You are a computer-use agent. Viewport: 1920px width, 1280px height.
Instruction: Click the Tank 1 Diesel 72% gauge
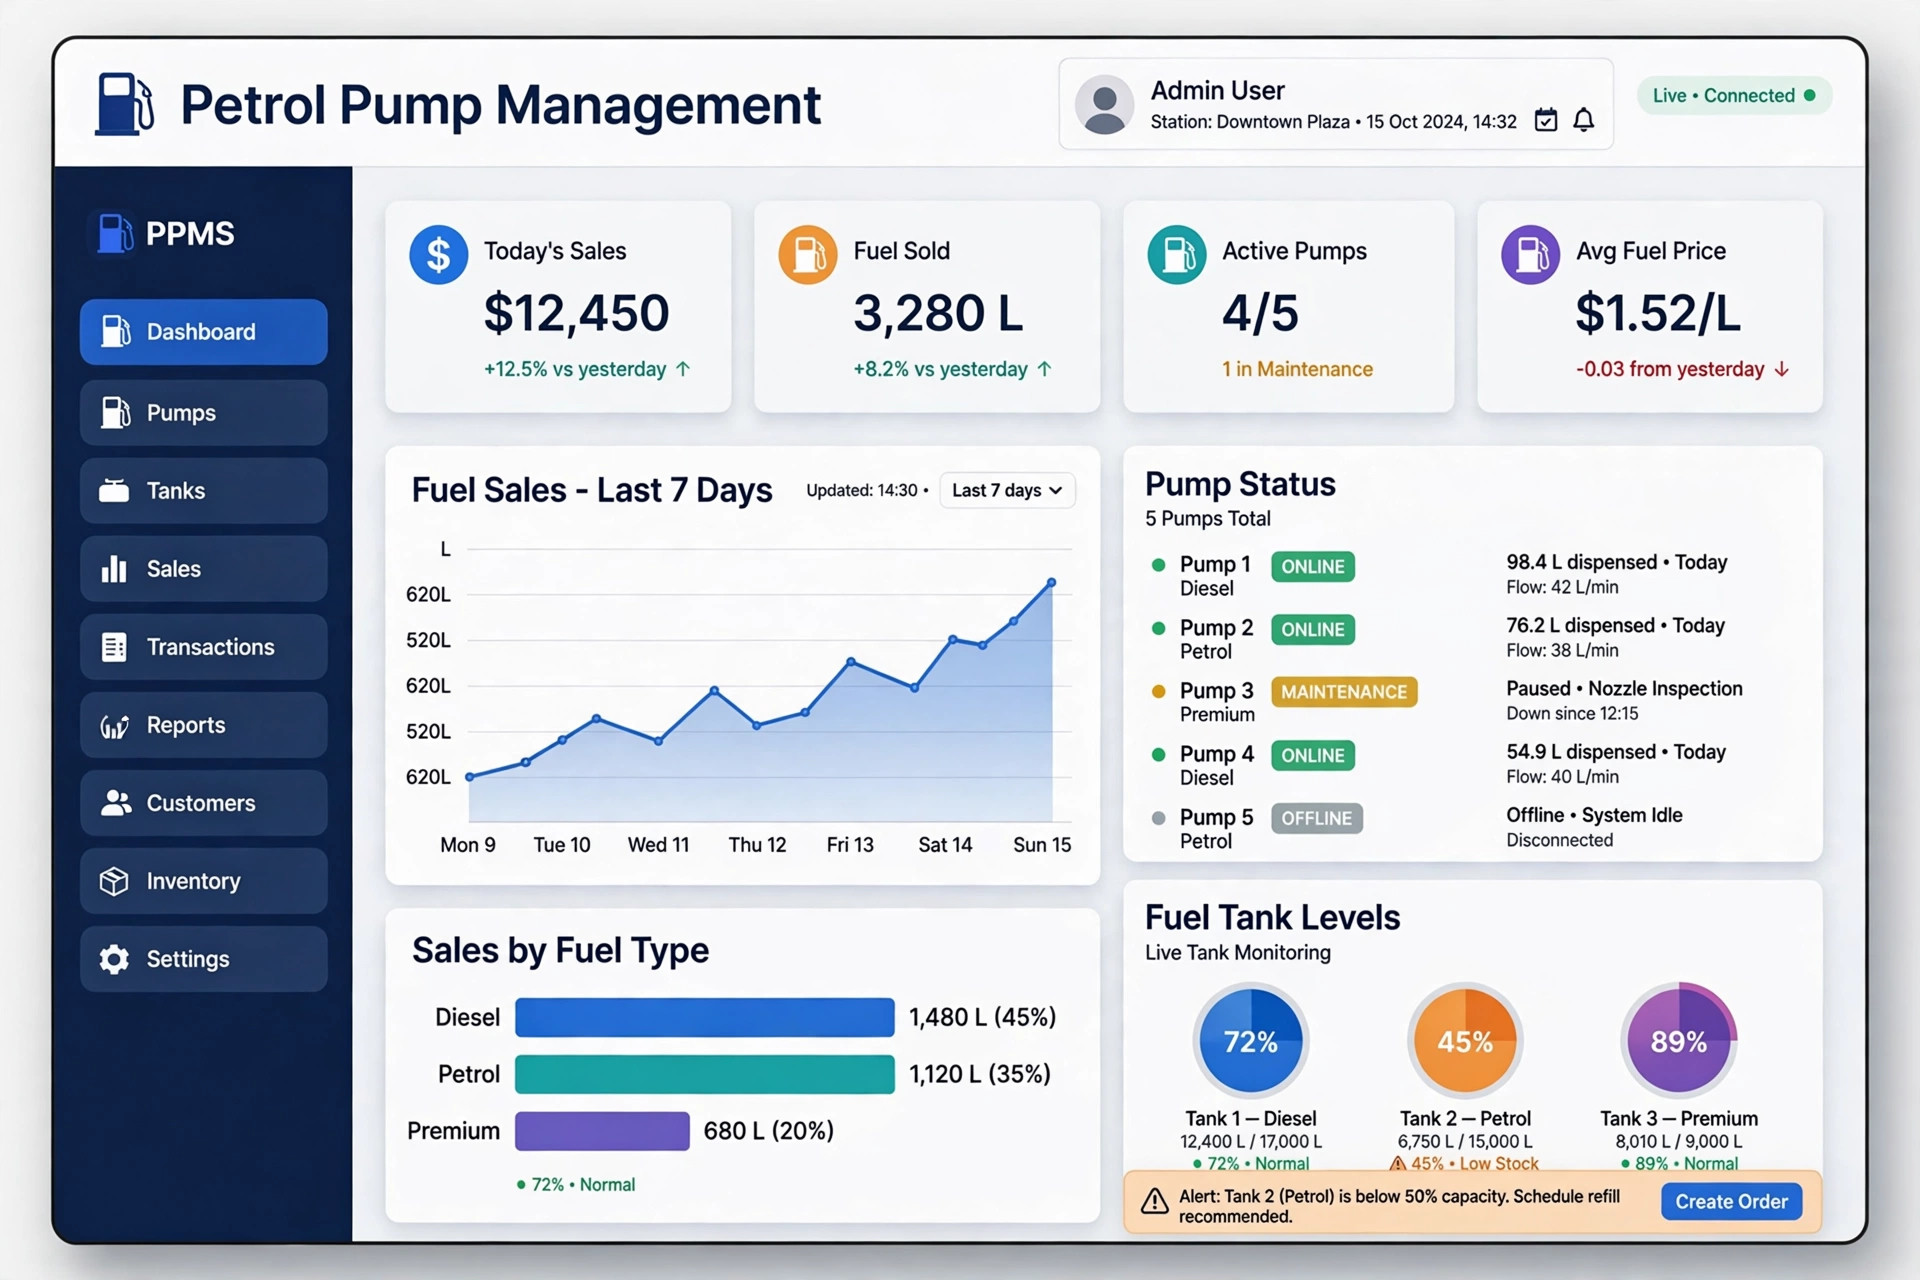point(1251,1041)
